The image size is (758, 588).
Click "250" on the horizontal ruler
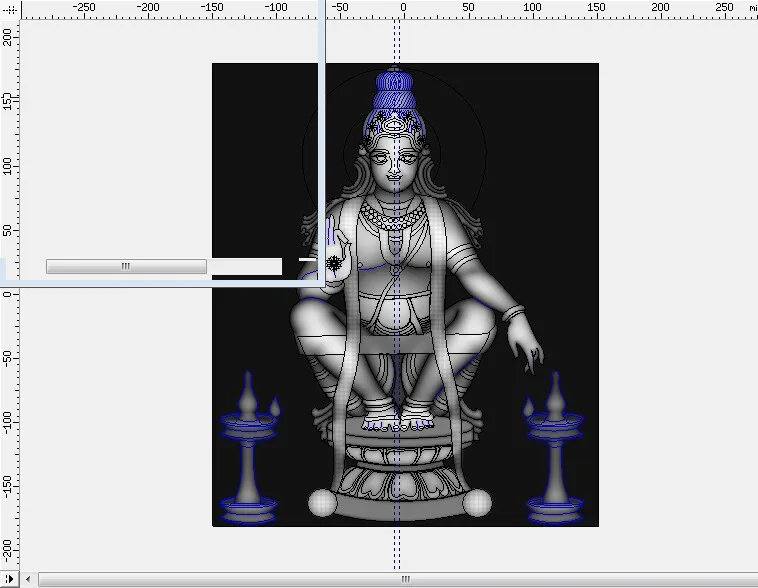(x=724, y=7)
